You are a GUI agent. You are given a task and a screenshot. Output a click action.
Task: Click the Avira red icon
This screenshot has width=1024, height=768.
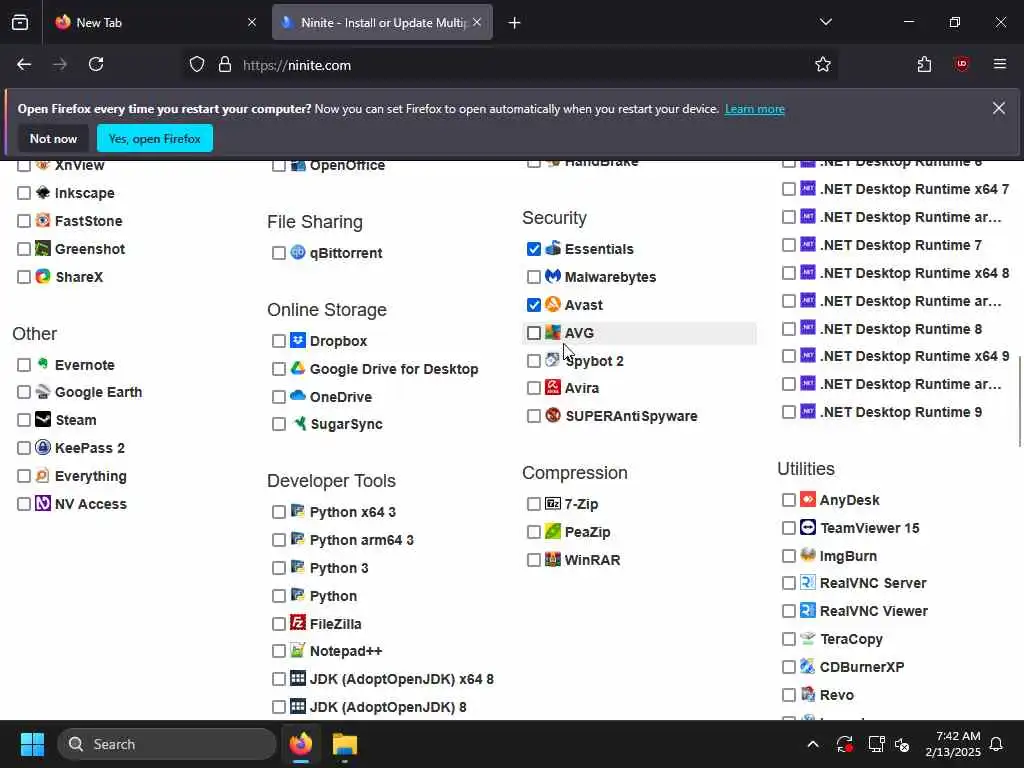pyautogui.click(x=552, y=387)
